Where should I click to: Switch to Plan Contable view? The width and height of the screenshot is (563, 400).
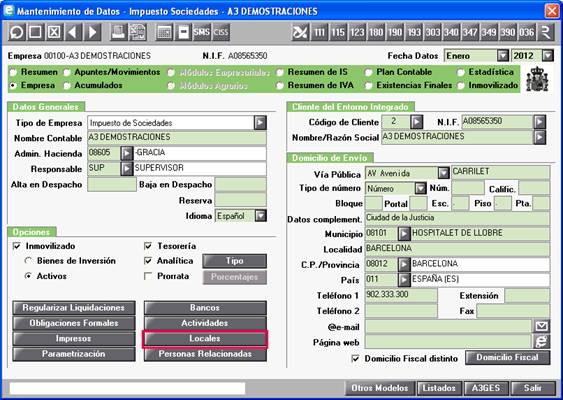click(x=368, y=72)
